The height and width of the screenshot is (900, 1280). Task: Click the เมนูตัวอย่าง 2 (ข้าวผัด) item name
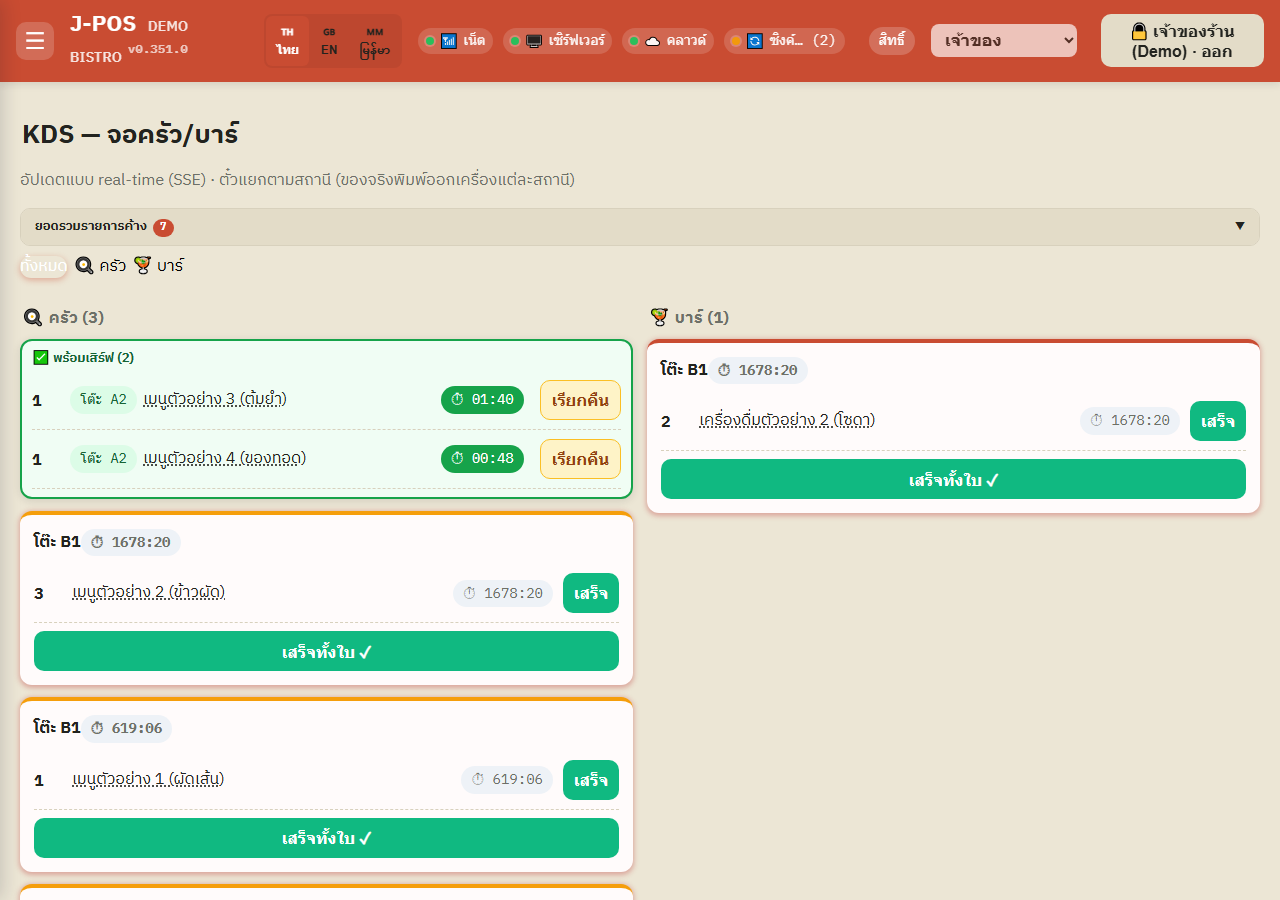[149, 593]
